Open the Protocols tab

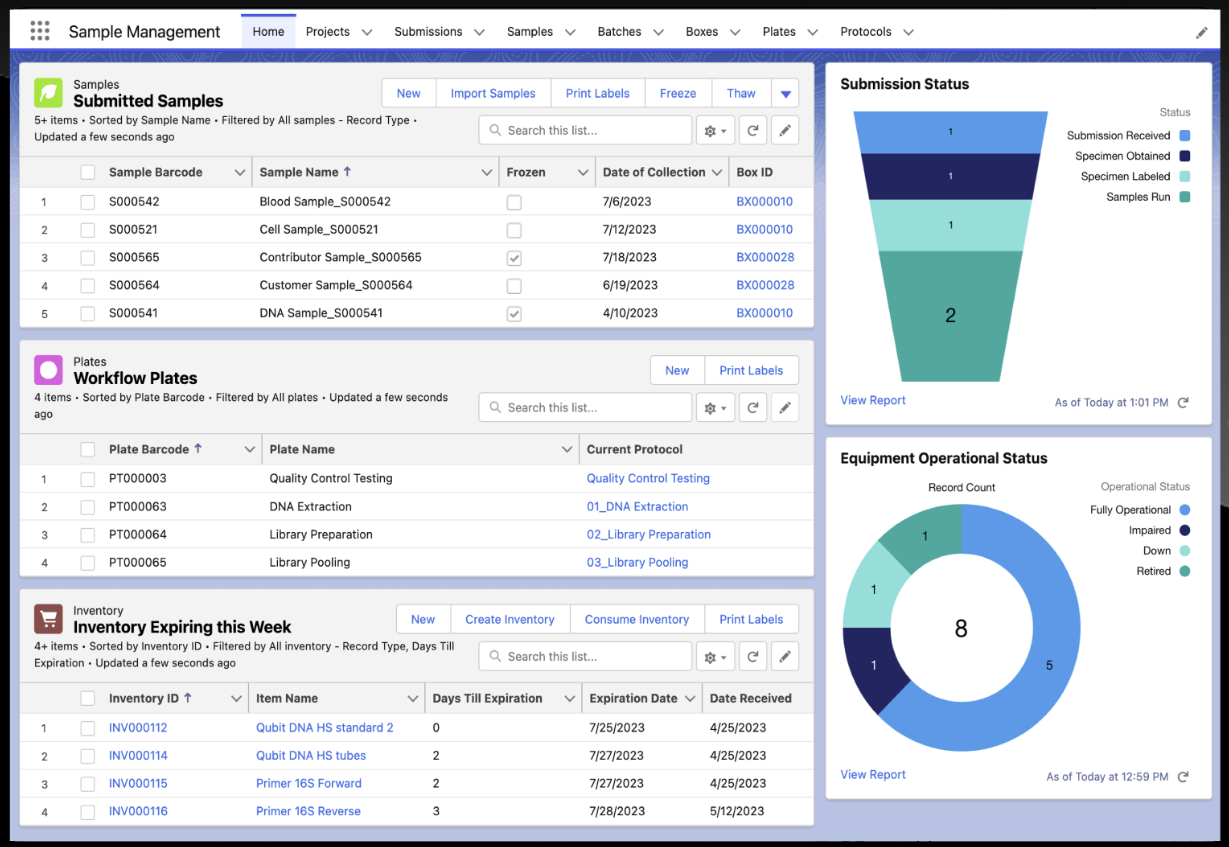tap(865, 32)
